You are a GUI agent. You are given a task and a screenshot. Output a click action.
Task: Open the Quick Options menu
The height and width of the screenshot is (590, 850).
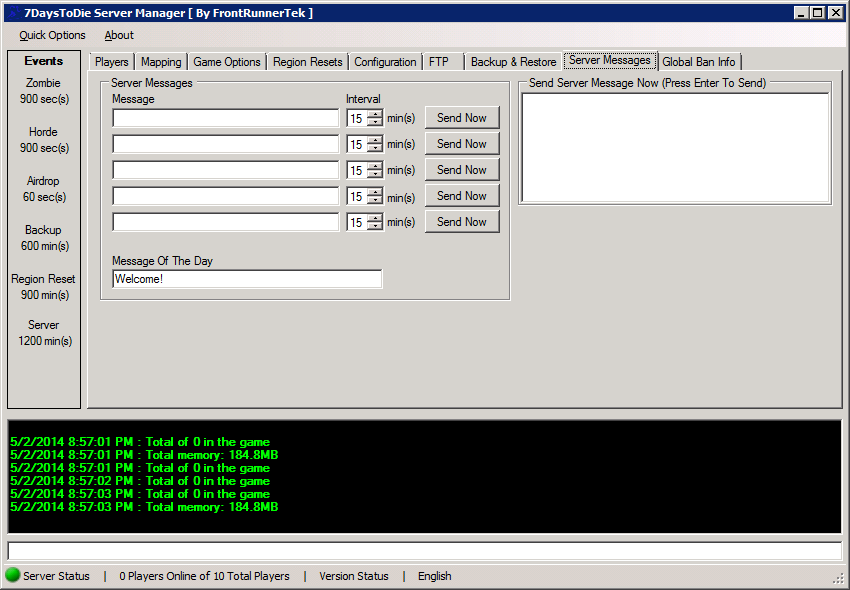(52, 35)
